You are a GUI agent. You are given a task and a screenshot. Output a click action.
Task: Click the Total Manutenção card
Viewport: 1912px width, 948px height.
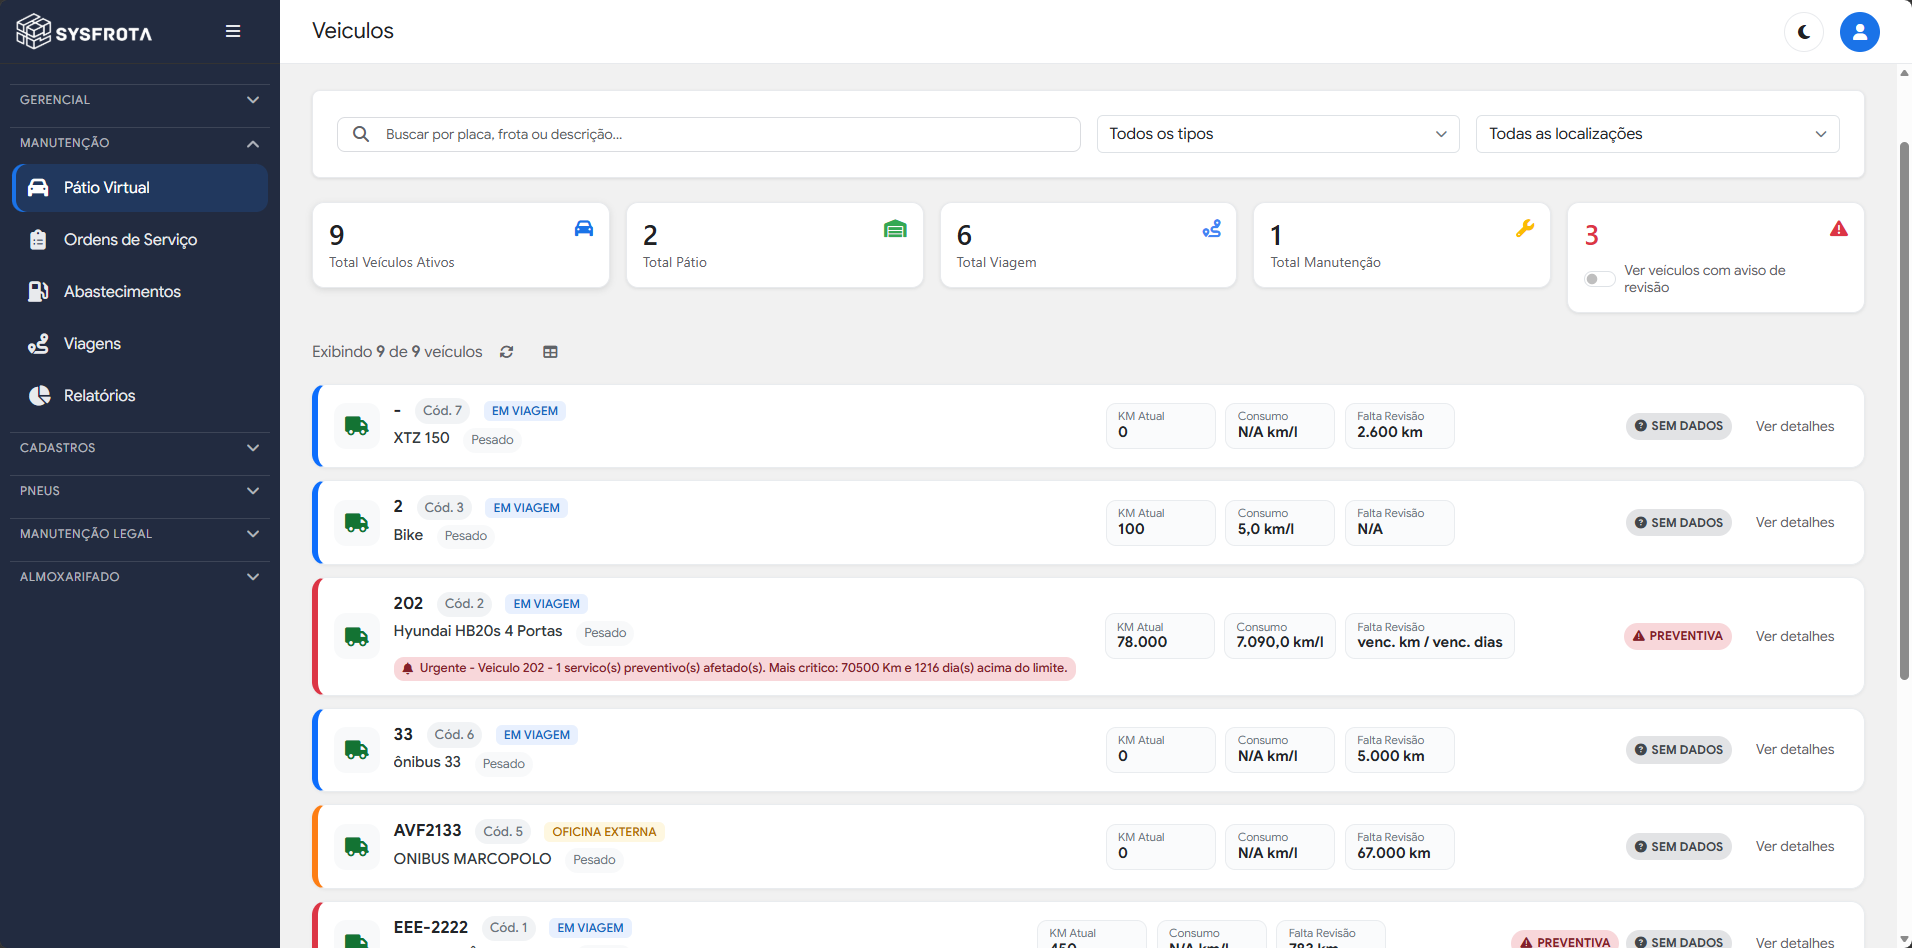[1402, 246]
